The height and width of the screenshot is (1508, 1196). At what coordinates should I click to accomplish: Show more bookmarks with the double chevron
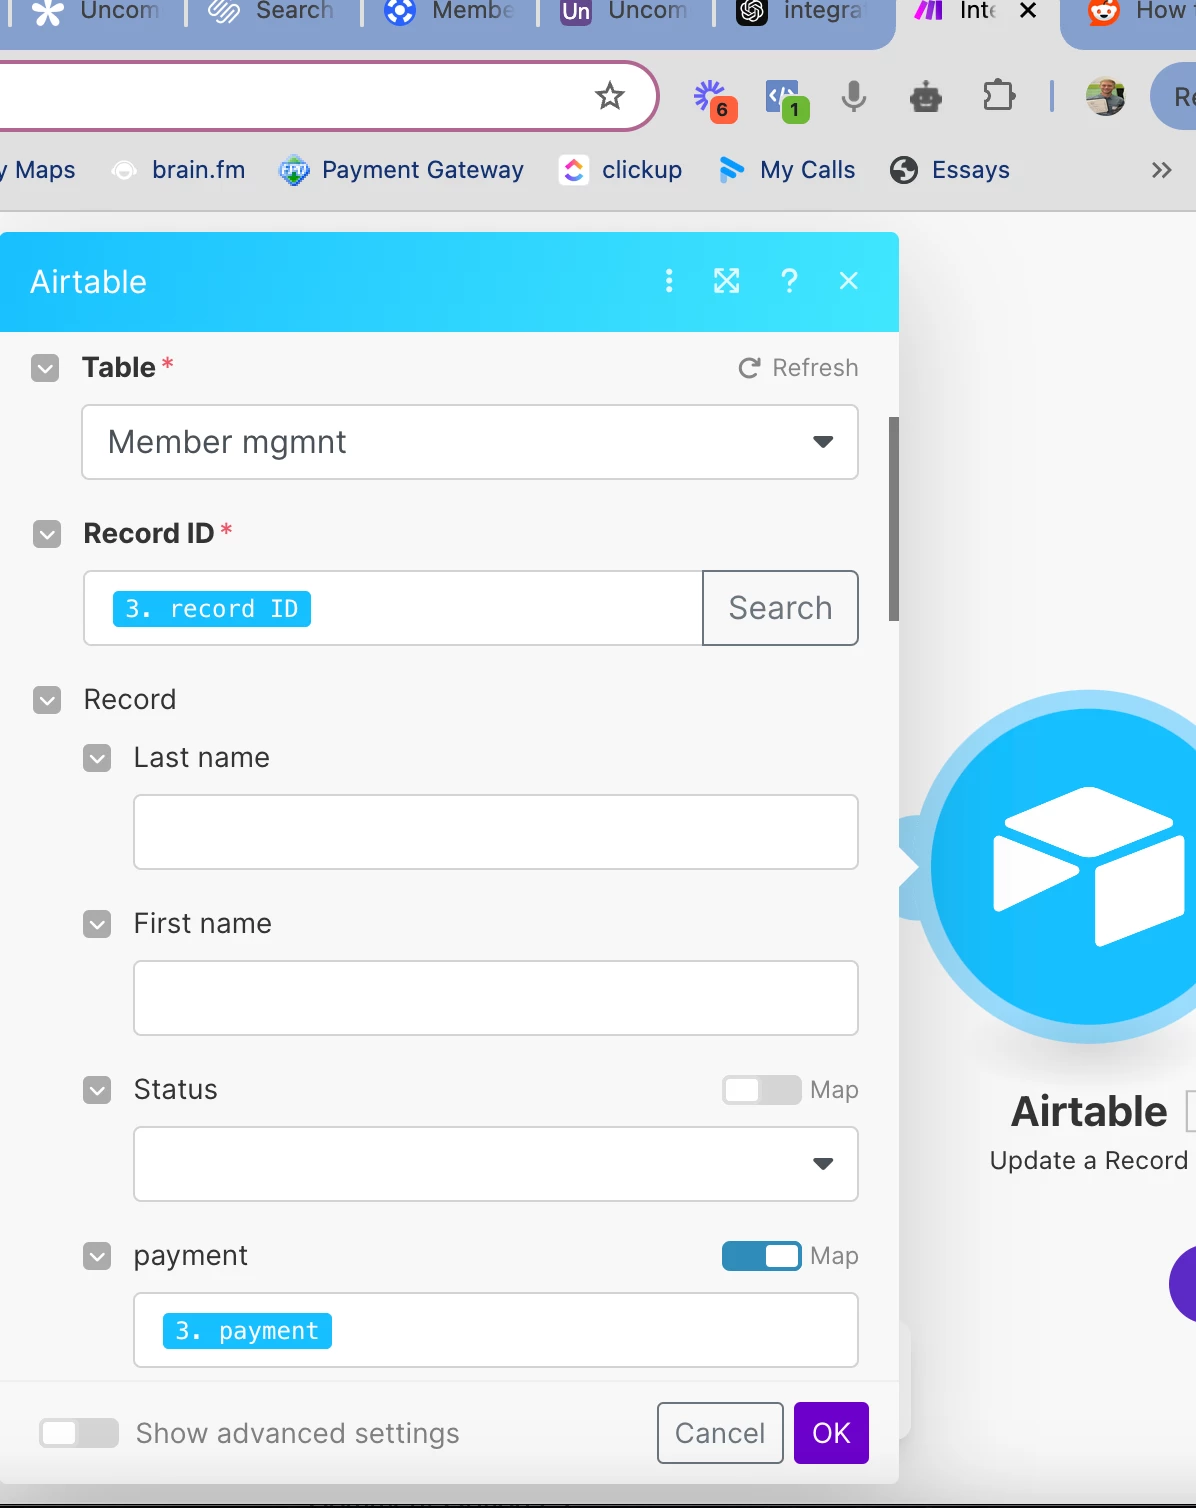click(x=1161, y=170)
